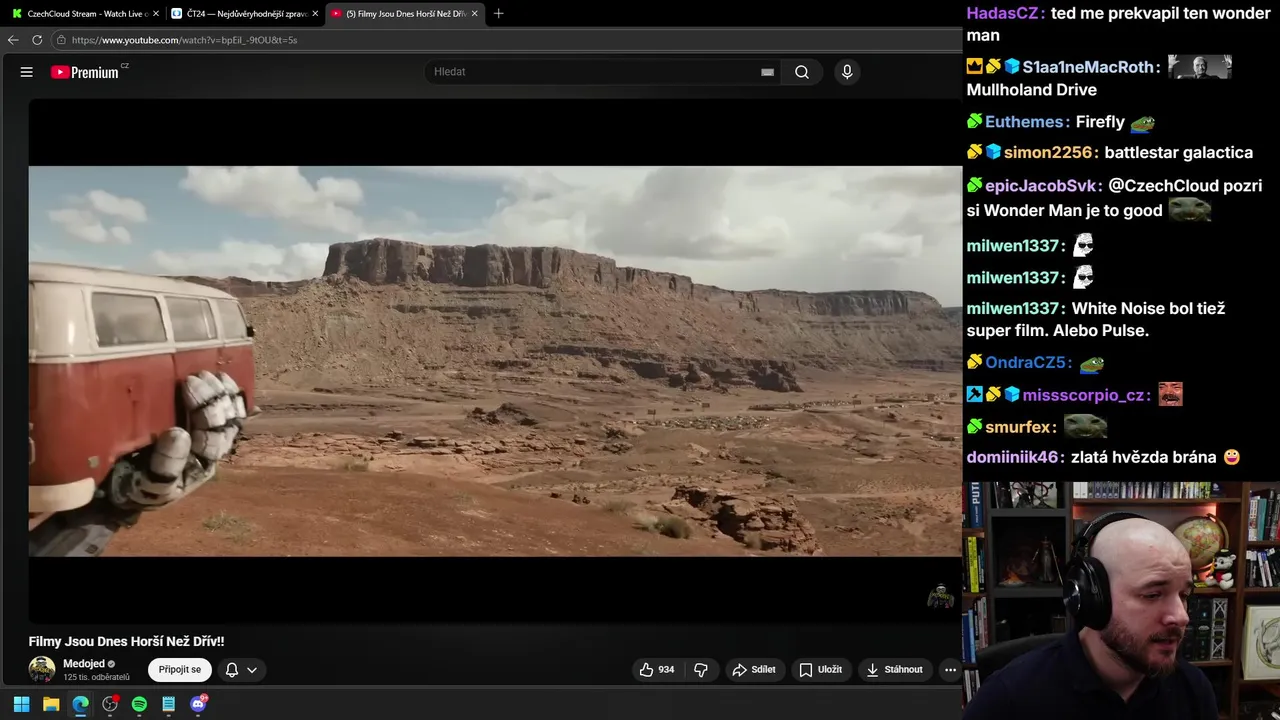Click subscriber count 125 tis. odběratelů
This screenshot has height=720, width=1280.
pyautogui.click(x=96, y=678)
